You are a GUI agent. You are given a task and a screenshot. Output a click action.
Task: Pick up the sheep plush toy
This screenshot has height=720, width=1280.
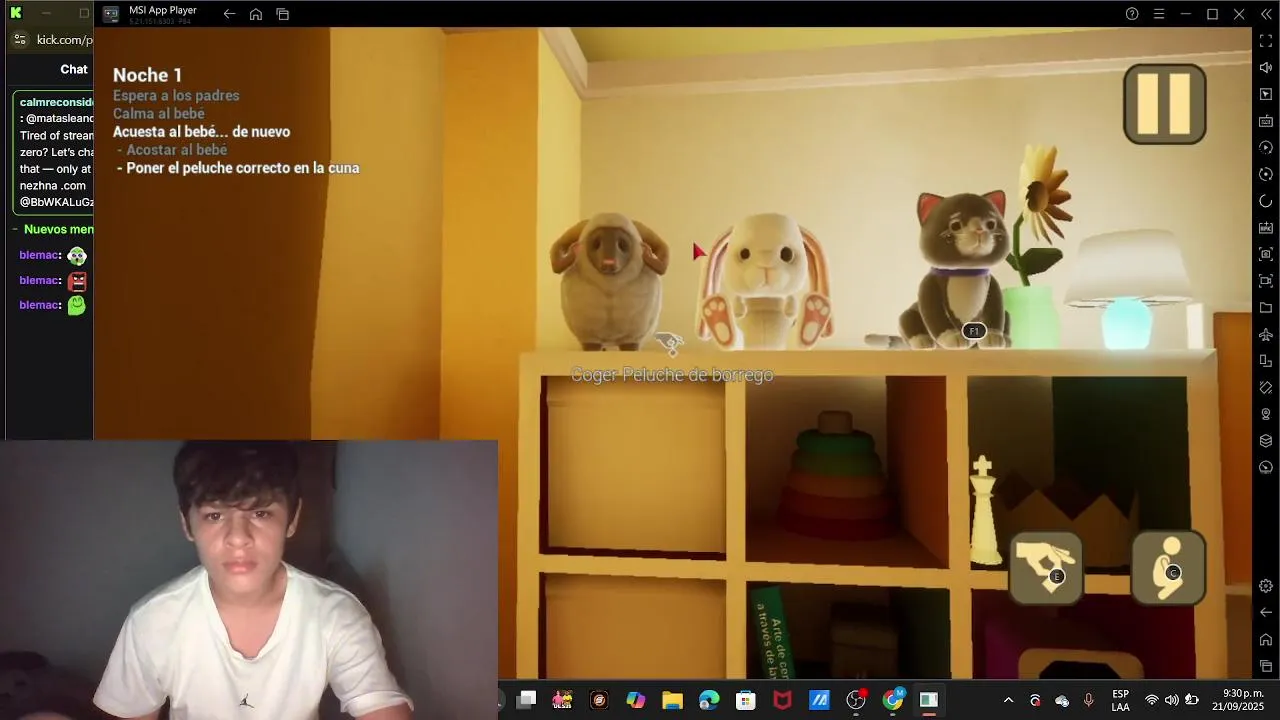tap(609, 280)
